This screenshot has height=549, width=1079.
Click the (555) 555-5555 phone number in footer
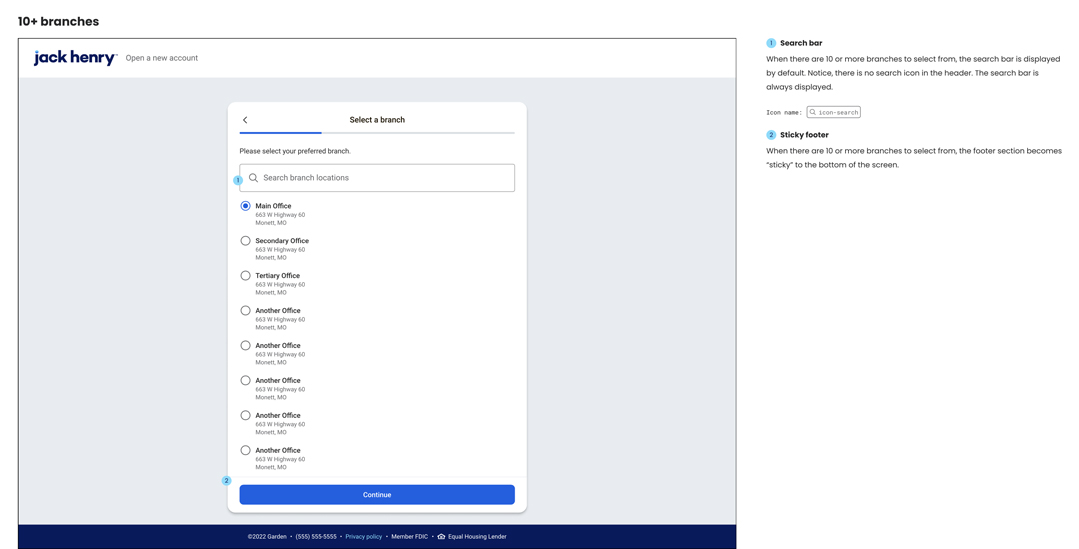coord(316,537)
